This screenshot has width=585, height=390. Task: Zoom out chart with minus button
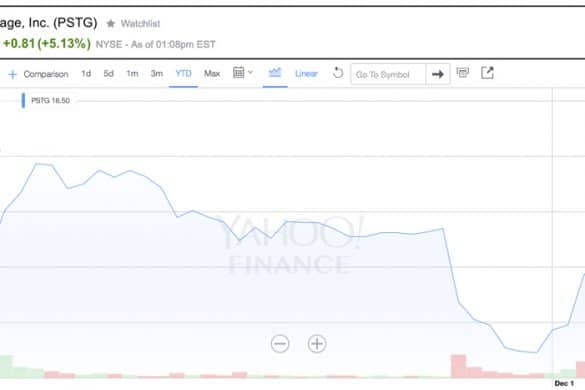pyautogui.click(x=280, y=344)
